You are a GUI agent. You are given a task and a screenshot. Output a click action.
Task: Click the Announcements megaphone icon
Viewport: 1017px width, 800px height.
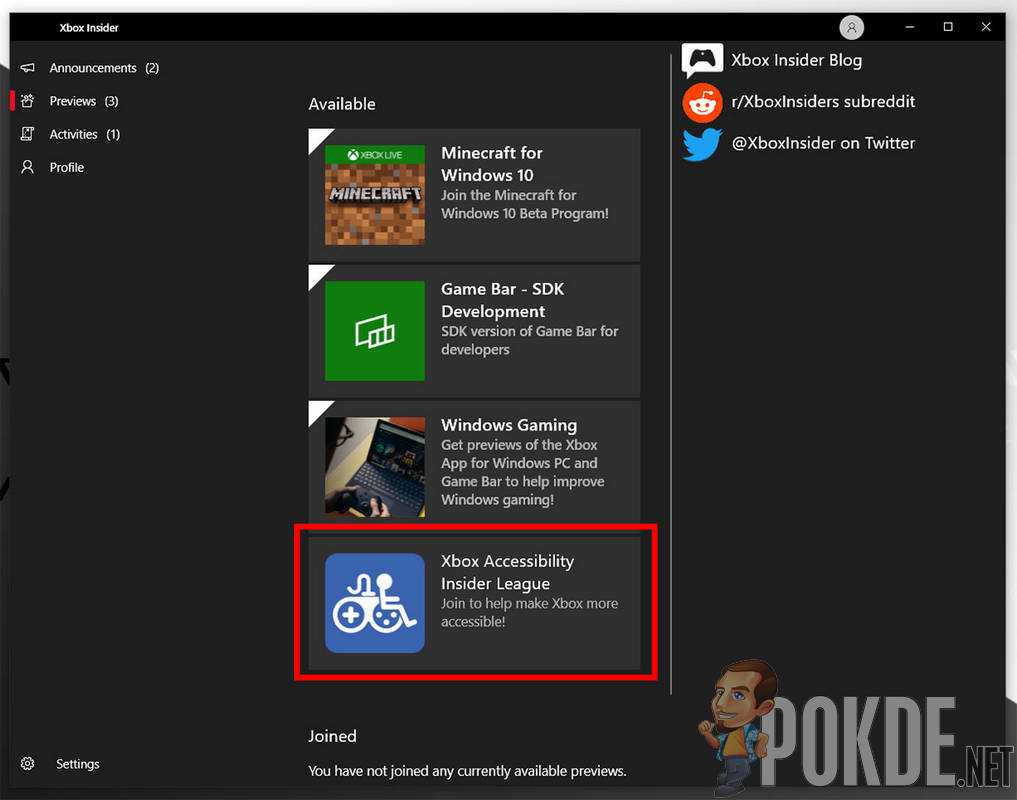pyautogui.click(x=27, y=67)
